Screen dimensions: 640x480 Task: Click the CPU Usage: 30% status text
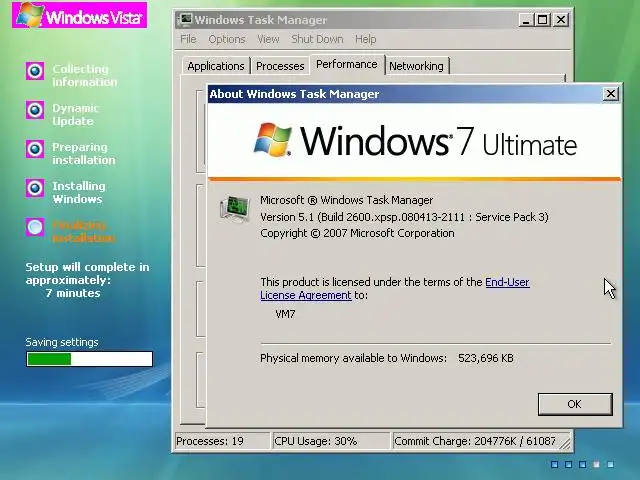click(x=316, y=441)
